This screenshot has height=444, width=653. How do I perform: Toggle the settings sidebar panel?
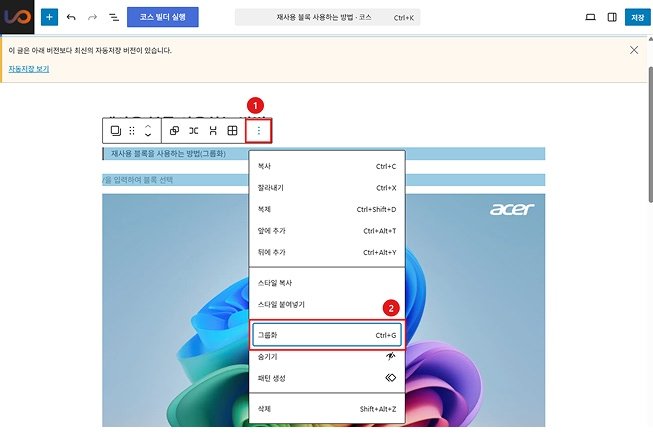612,17
